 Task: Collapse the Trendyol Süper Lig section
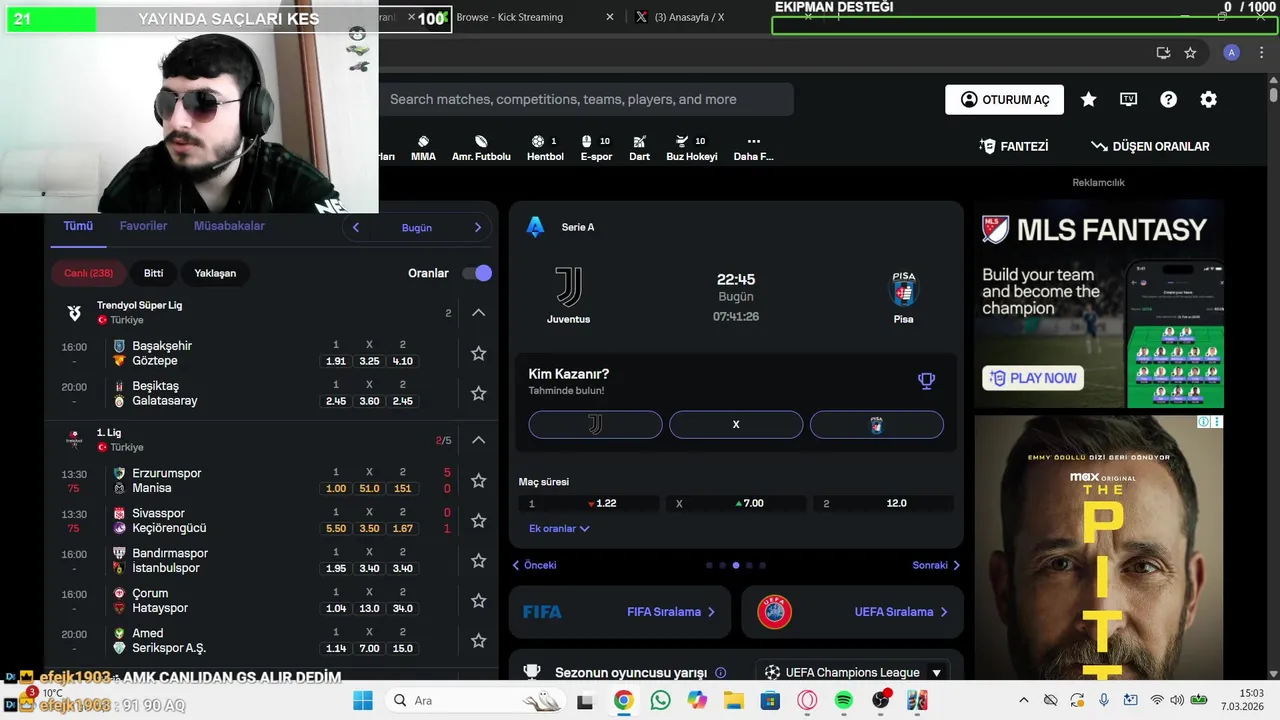pos(478,313)
